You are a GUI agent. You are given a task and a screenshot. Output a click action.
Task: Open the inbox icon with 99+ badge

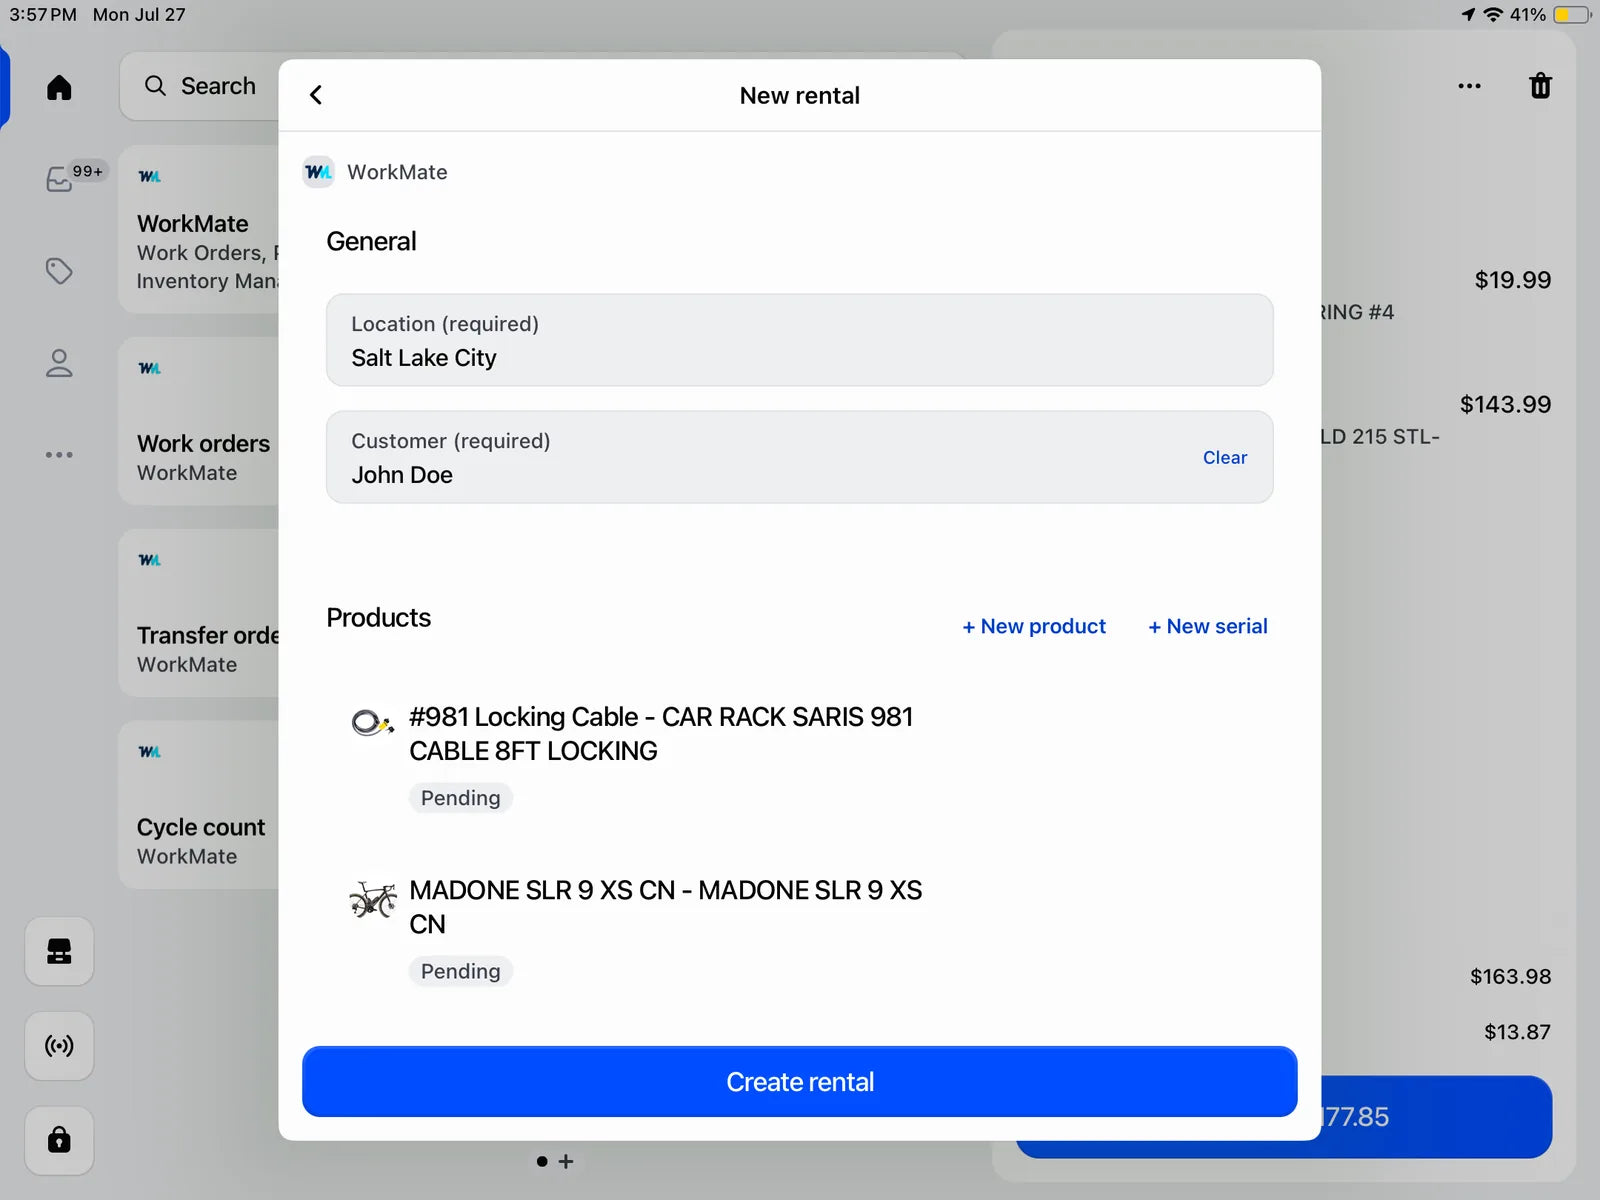[x=60, y=179]
